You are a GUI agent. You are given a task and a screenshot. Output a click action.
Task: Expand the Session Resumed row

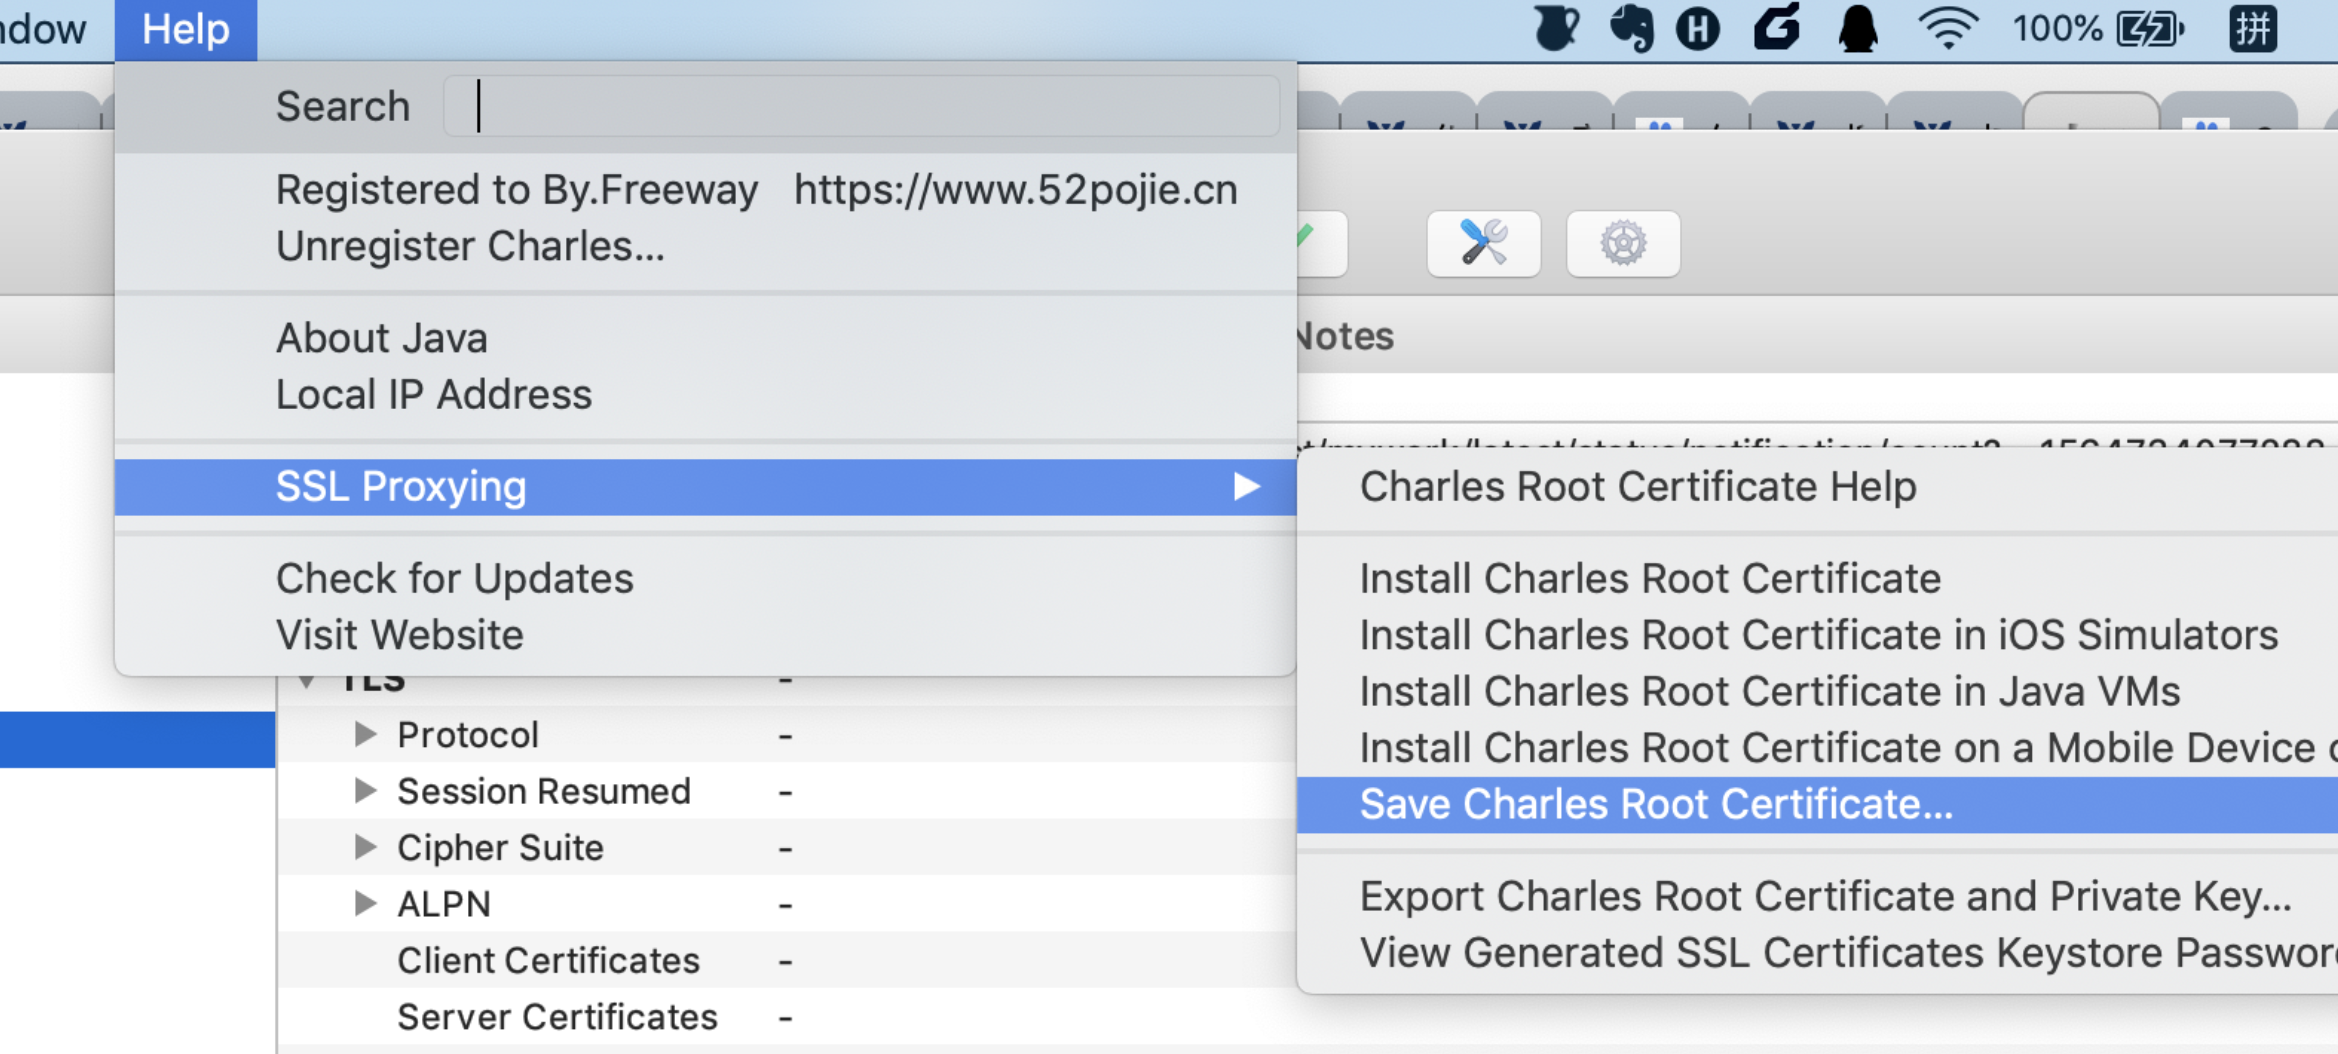(365, 791)
